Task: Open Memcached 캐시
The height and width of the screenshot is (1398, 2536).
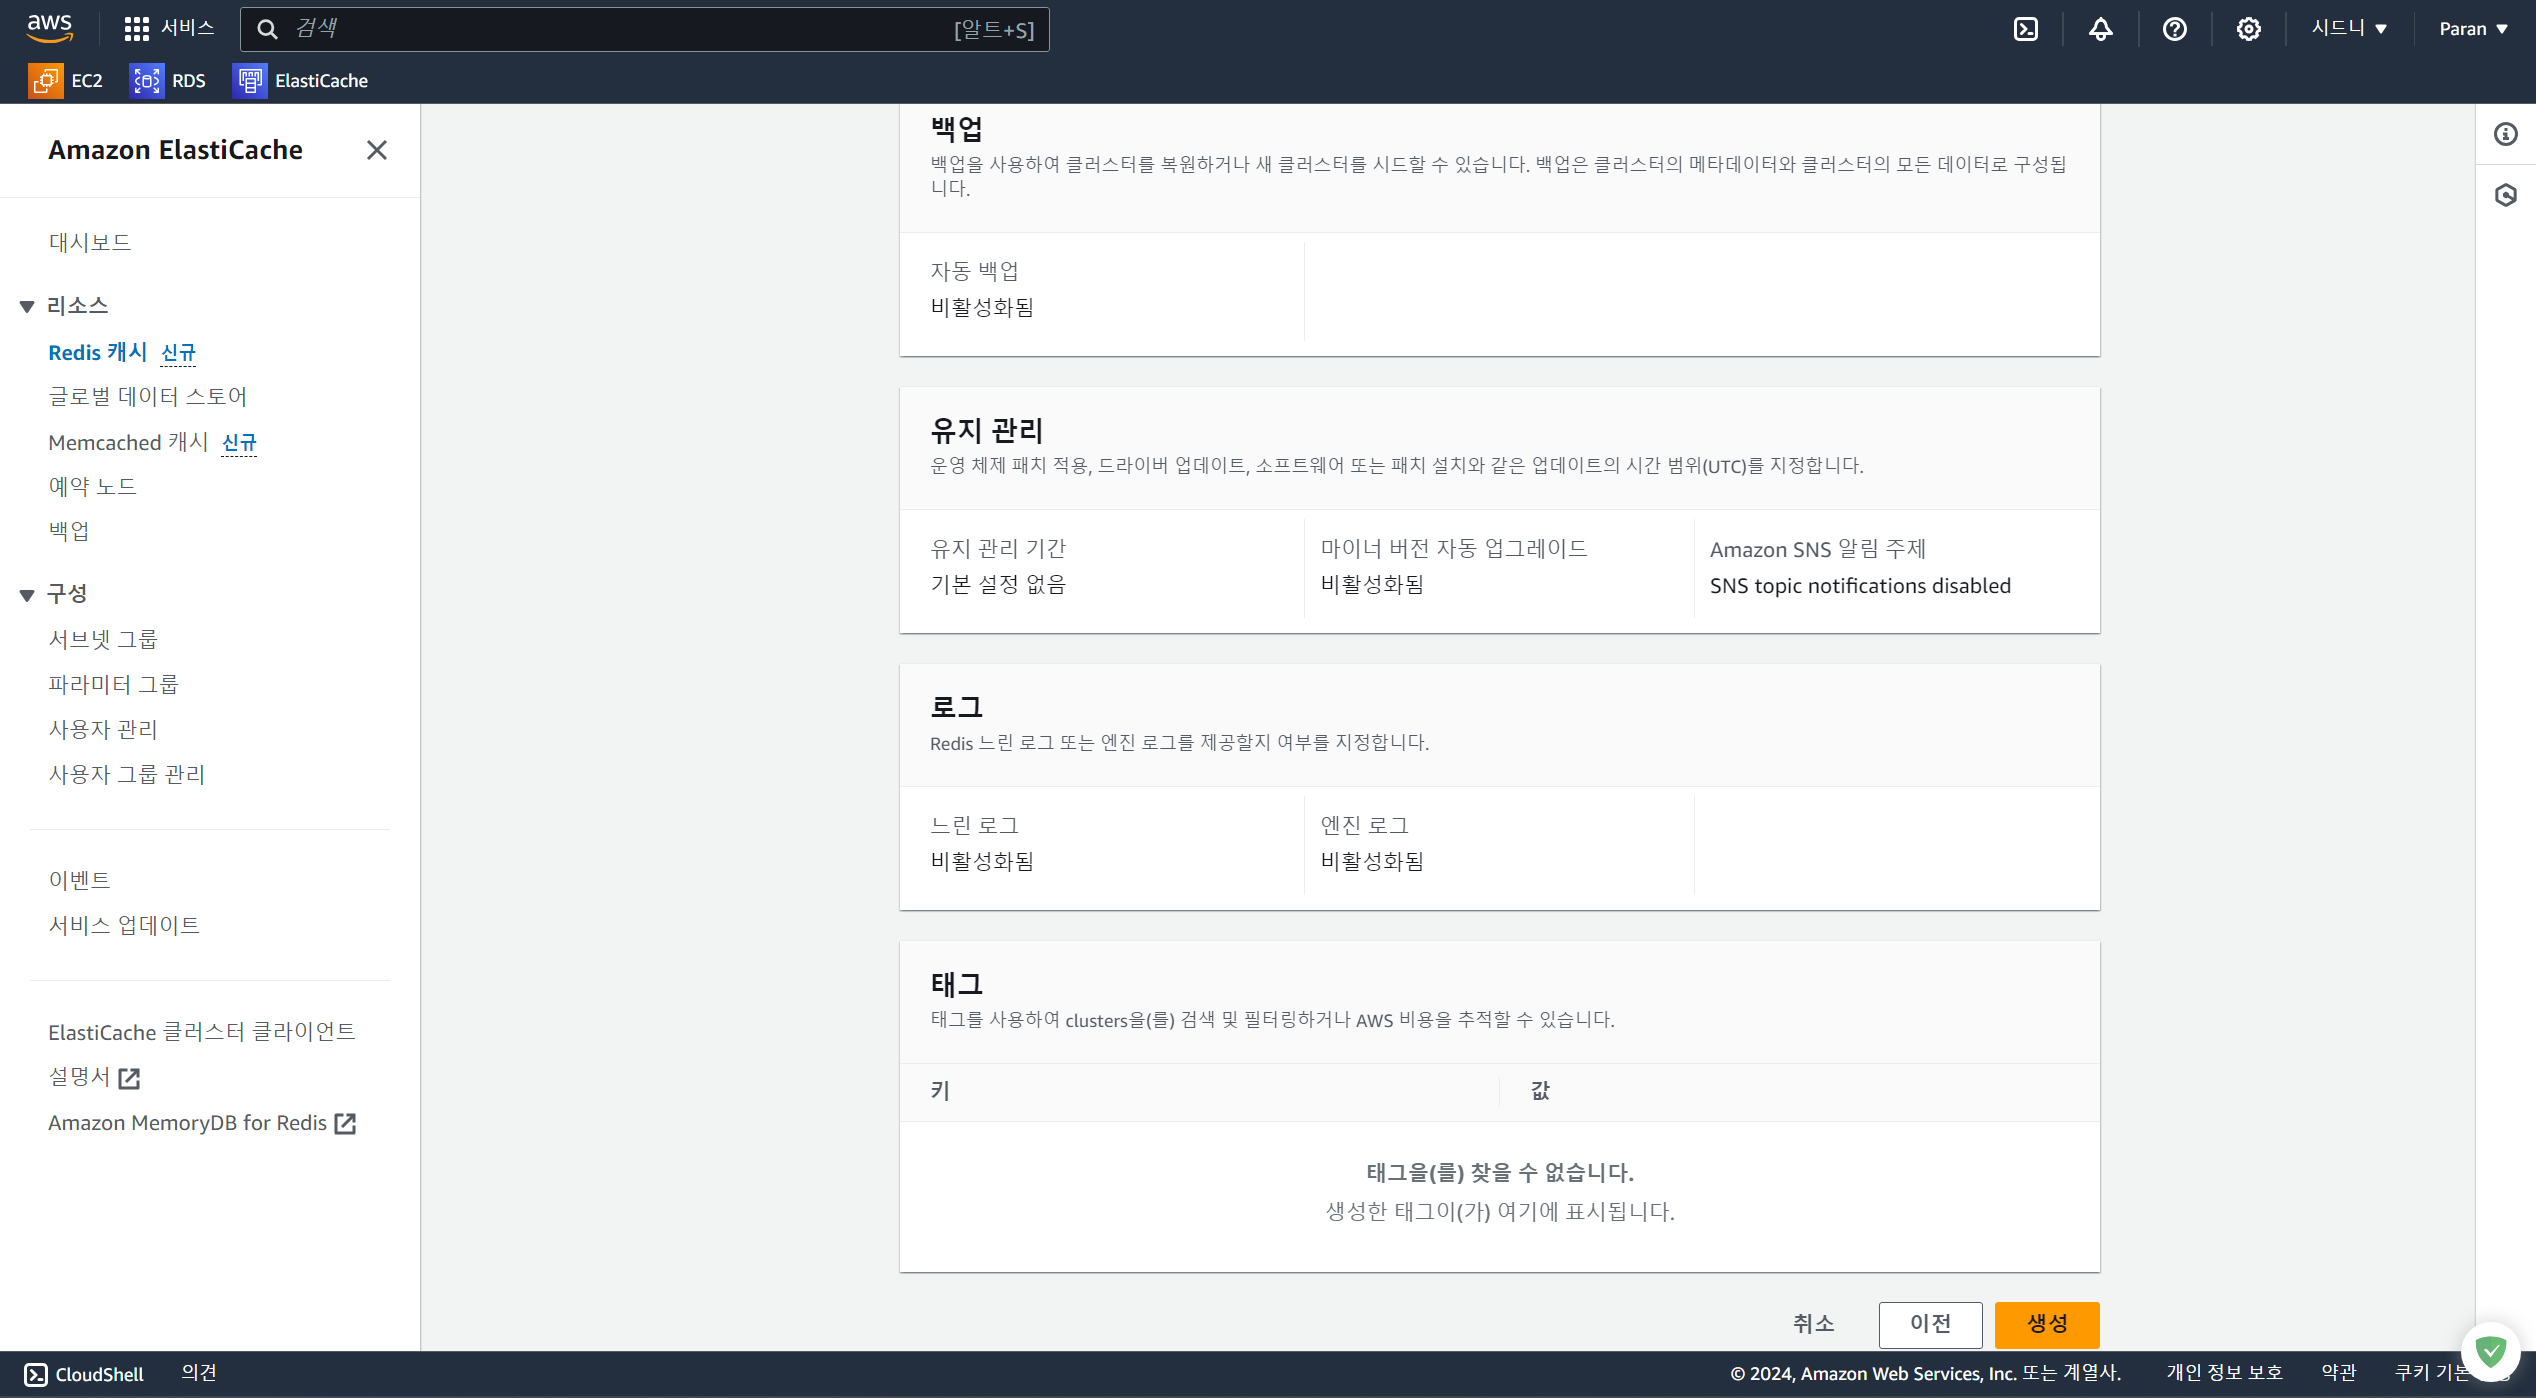Action: pyautogui.click(x=127, y=442)
